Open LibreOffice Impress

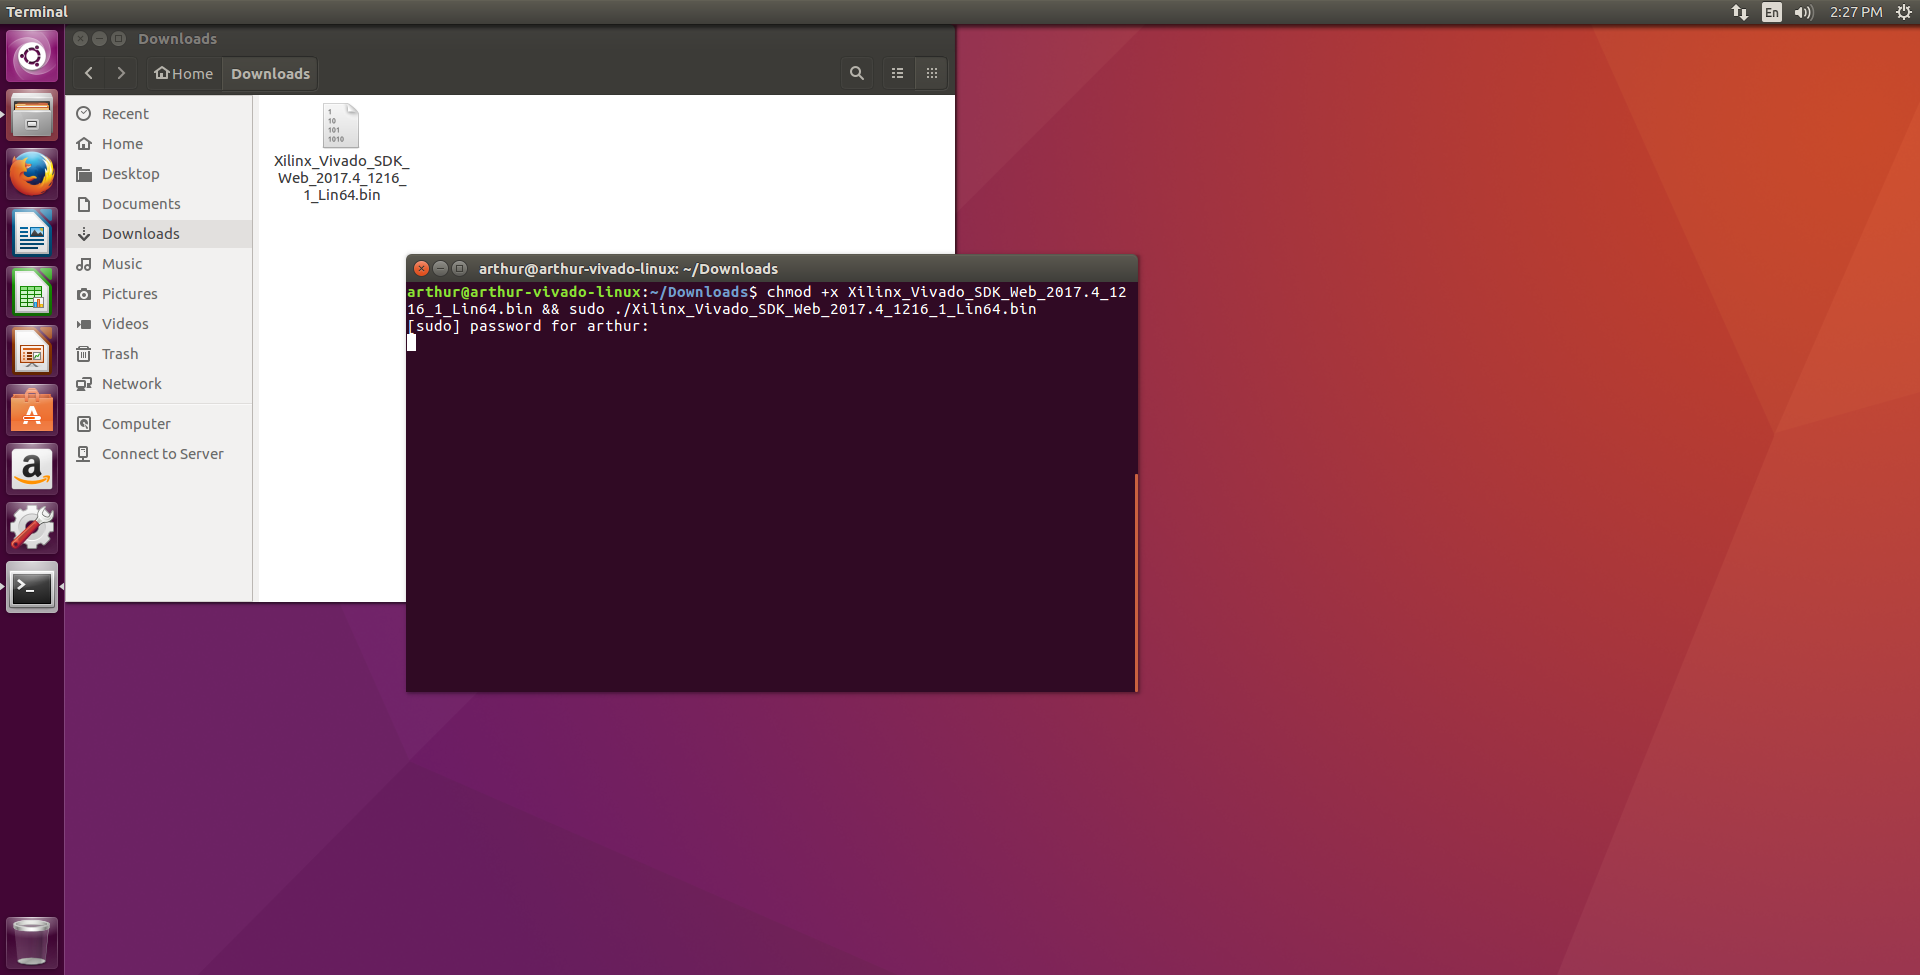pos(32,351)
